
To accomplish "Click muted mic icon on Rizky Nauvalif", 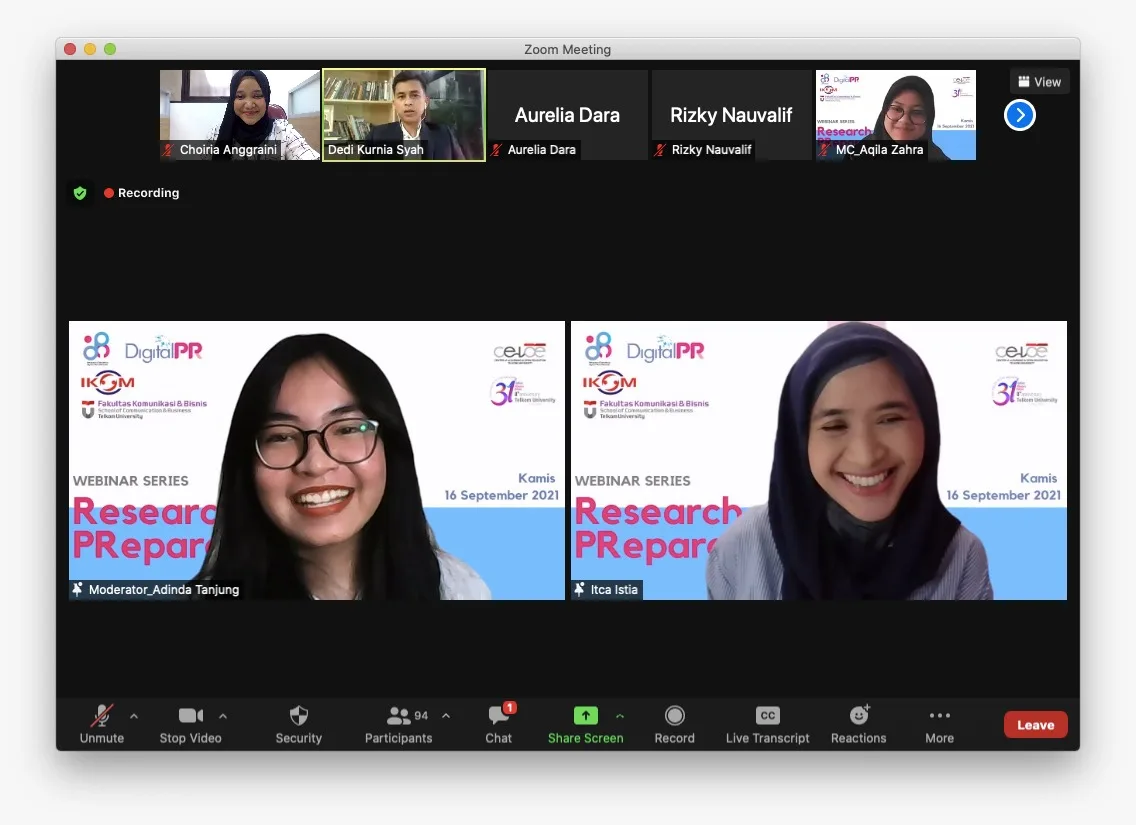I will coord(660,150).
